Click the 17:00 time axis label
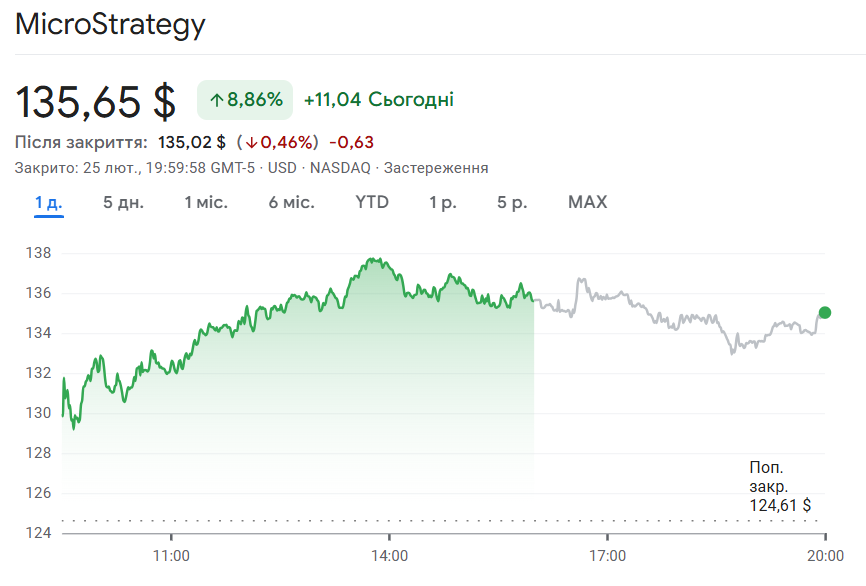This screenshot has height=586, width=866. [607, 555]
